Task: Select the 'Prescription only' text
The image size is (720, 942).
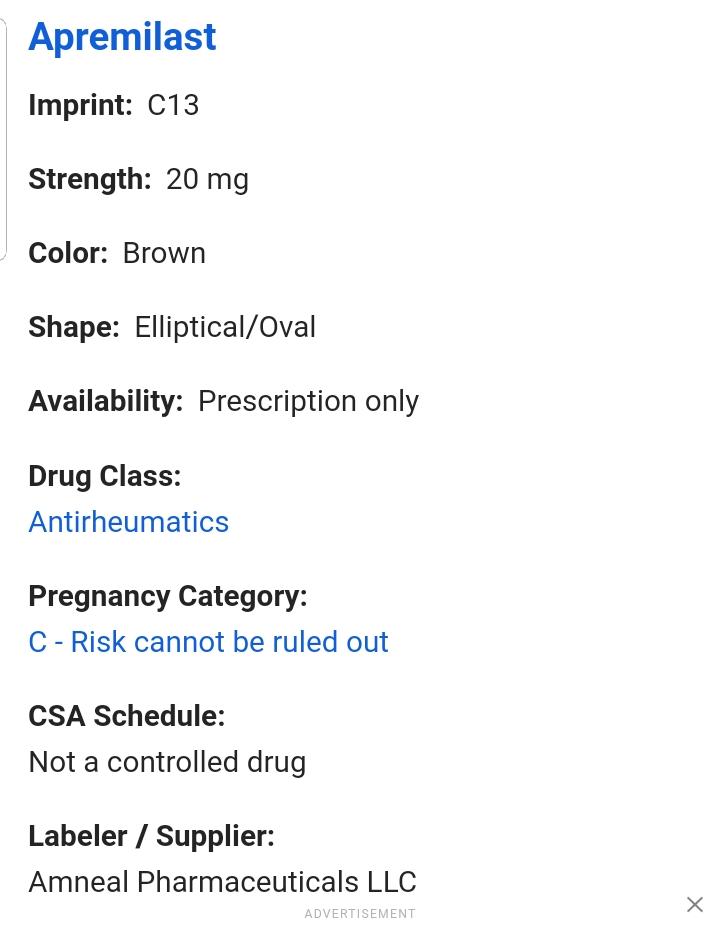Action: [308, 401]
